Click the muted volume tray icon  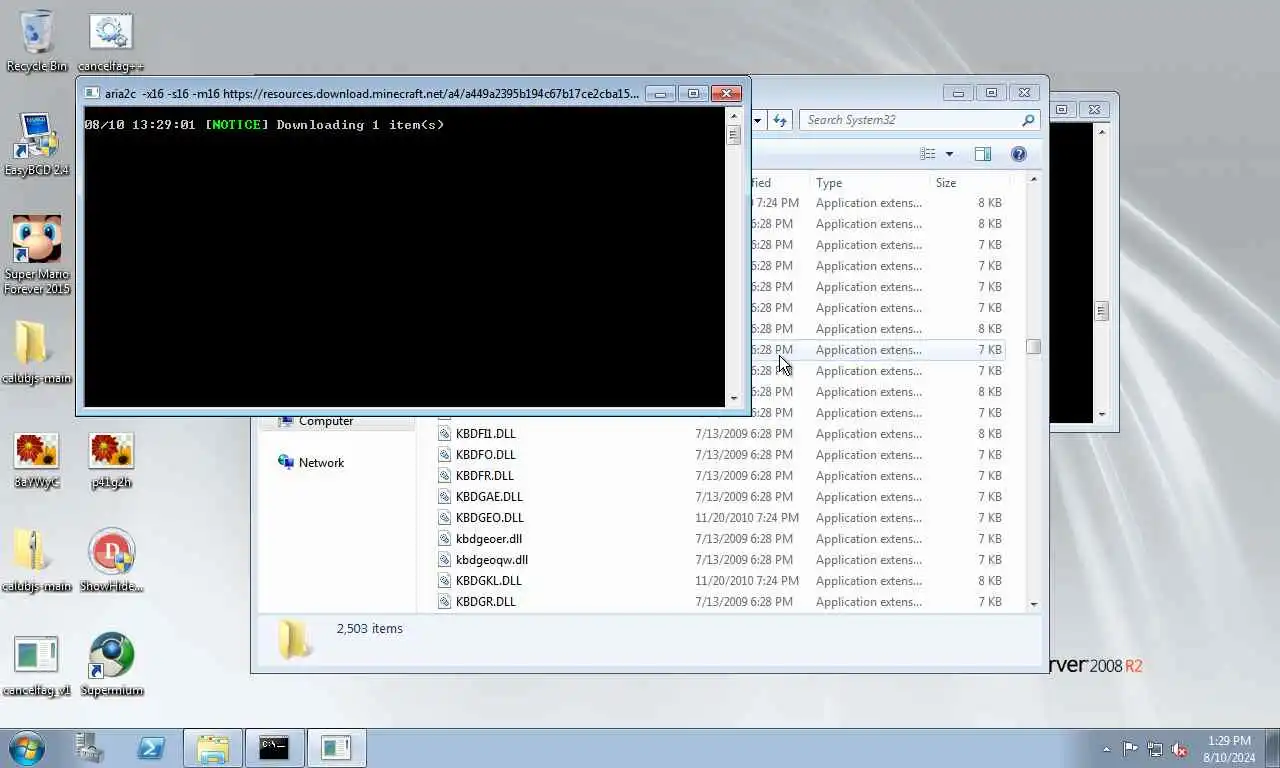1179,749
